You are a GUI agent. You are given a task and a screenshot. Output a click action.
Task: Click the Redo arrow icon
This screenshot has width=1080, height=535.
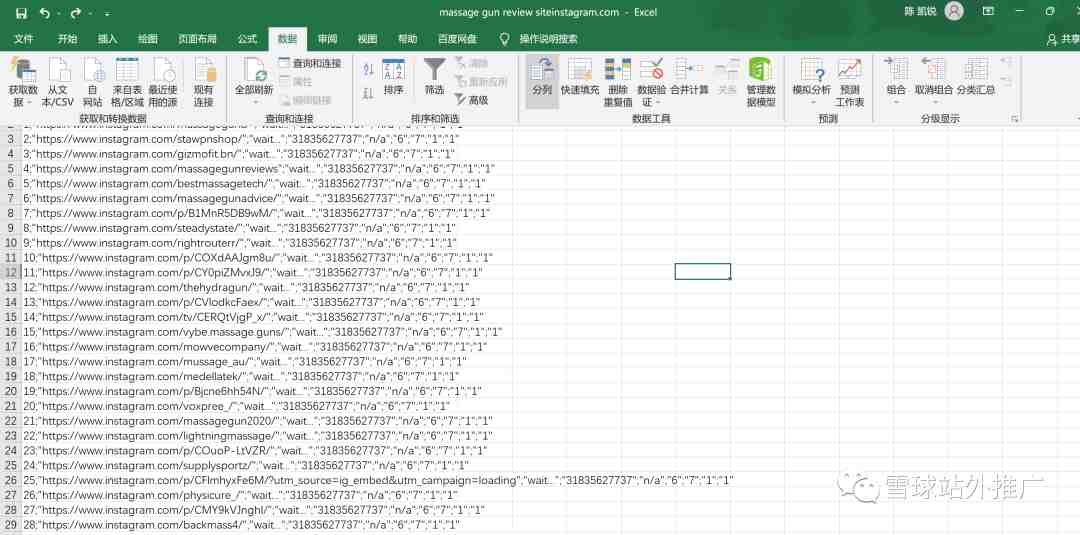75,12
